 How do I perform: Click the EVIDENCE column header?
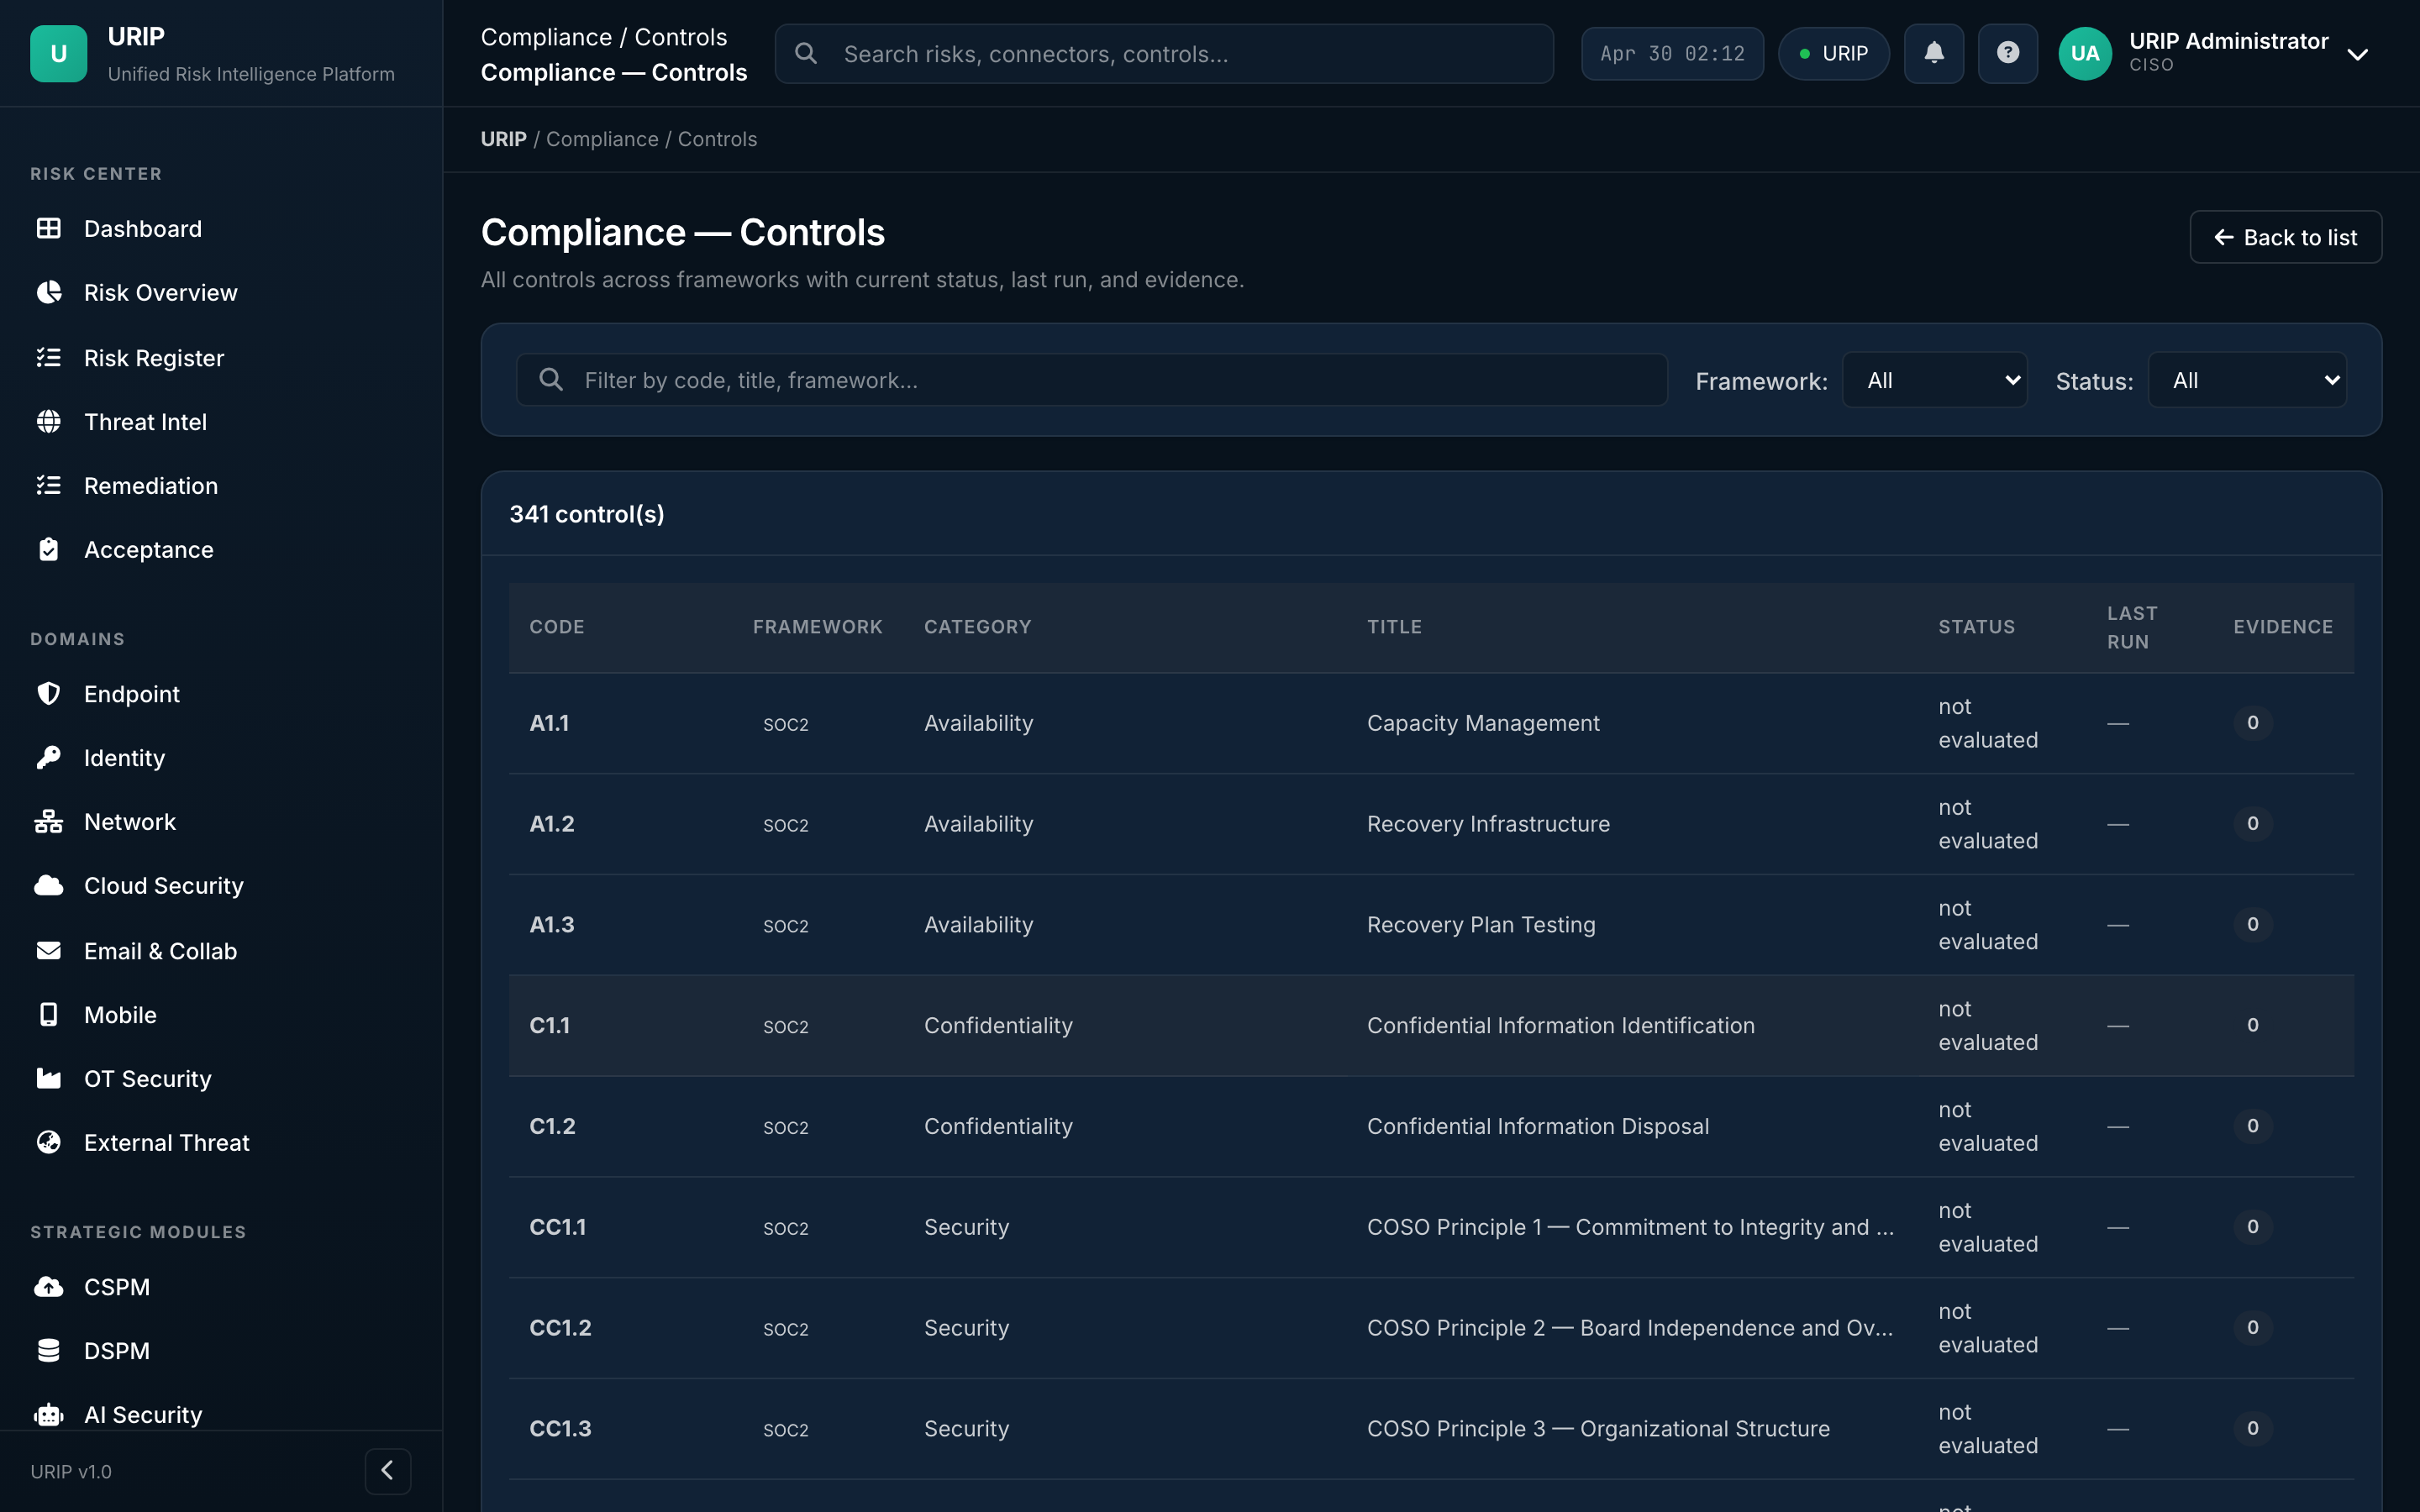2283,627
